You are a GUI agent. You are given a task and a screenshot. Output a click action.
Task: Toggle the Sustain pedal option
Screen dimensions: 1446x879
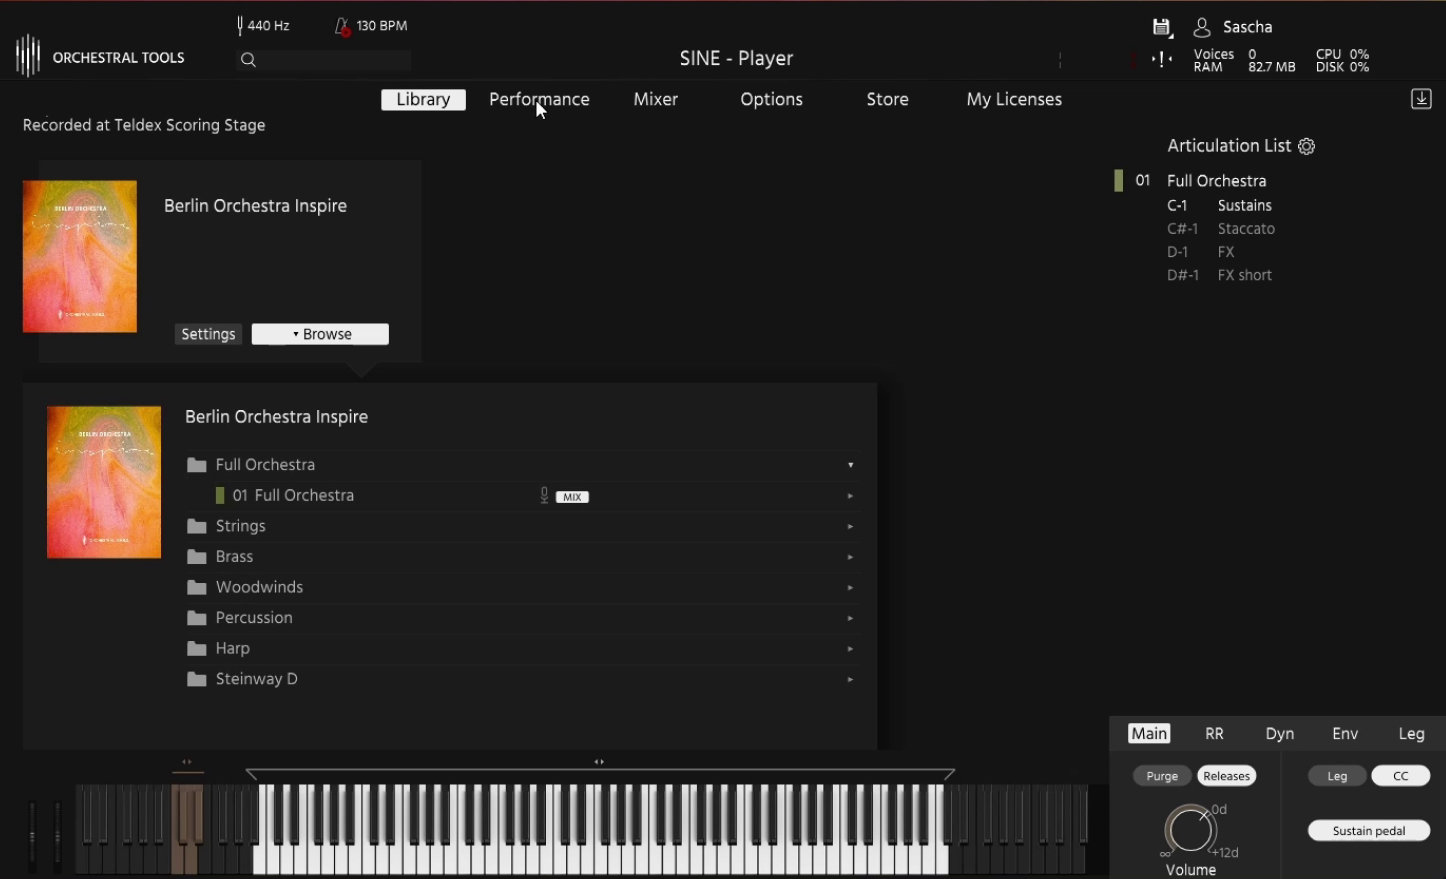1368,830
